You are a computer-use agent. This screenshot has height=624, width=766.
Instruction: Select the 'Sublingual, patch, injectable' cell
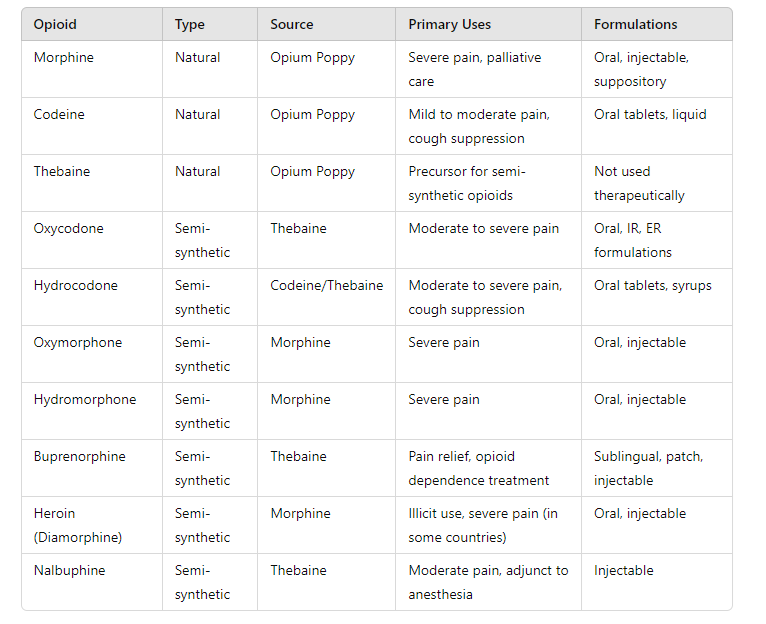(x=648, y=468)
